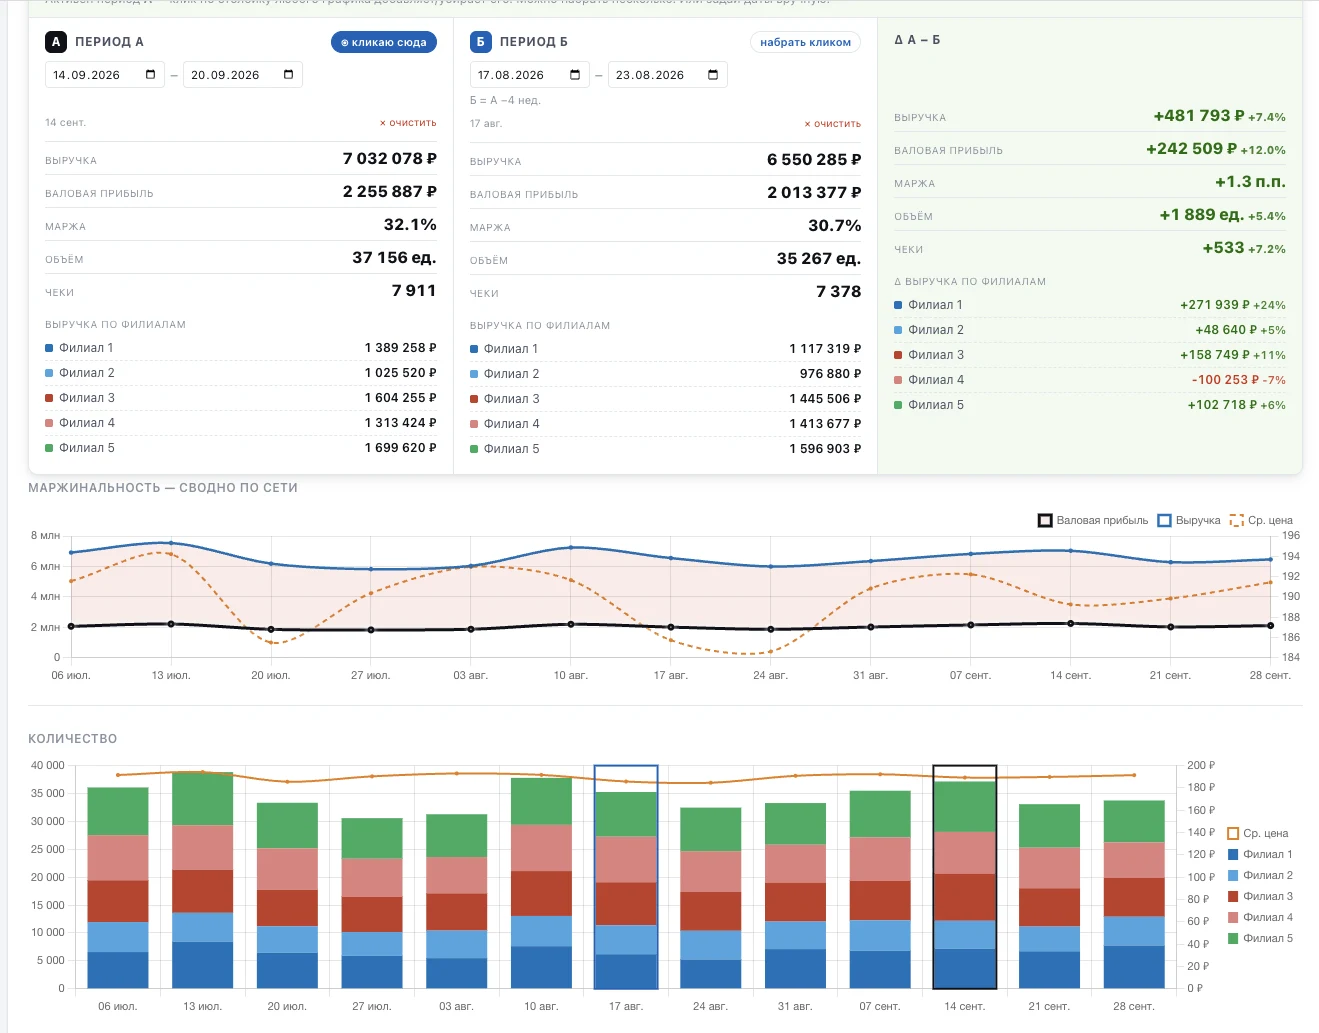The width and height of the screenshot is (1319, 1033).
Task: Open calendar picker on 20.09.2026 date field
Action: pyautogui.click(x=288, y=75)
